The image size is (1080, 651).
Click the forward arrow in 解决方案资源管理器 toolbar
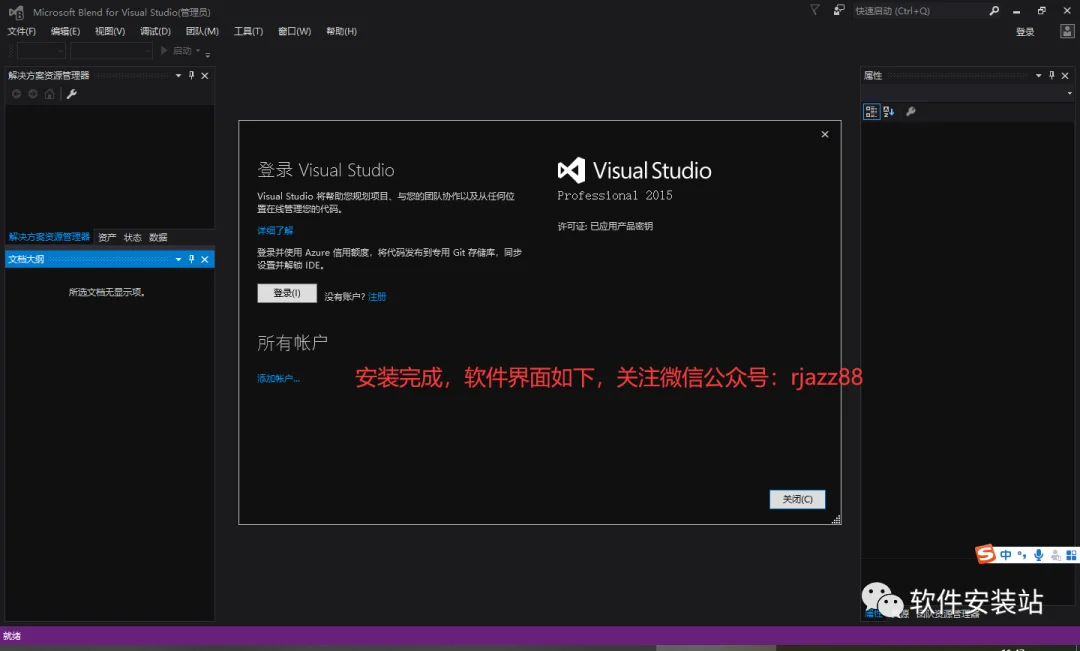click(x=33, y=94)
